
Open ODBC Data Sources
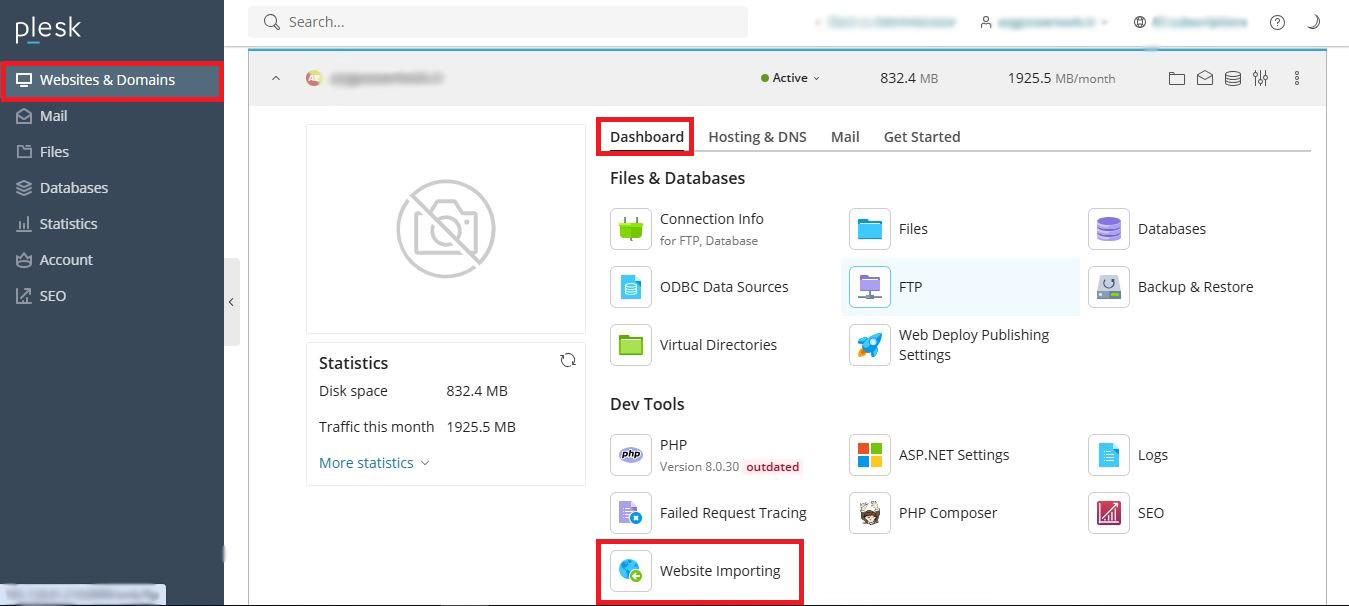click(700, 287)
